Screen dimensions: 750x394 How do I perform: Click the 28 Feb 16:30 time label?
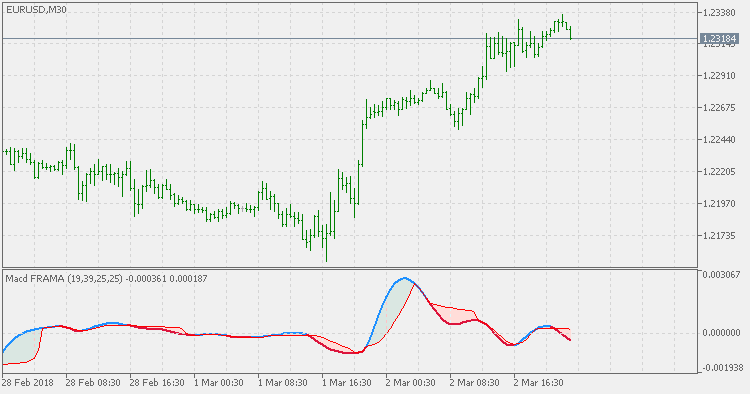point(157,383)
